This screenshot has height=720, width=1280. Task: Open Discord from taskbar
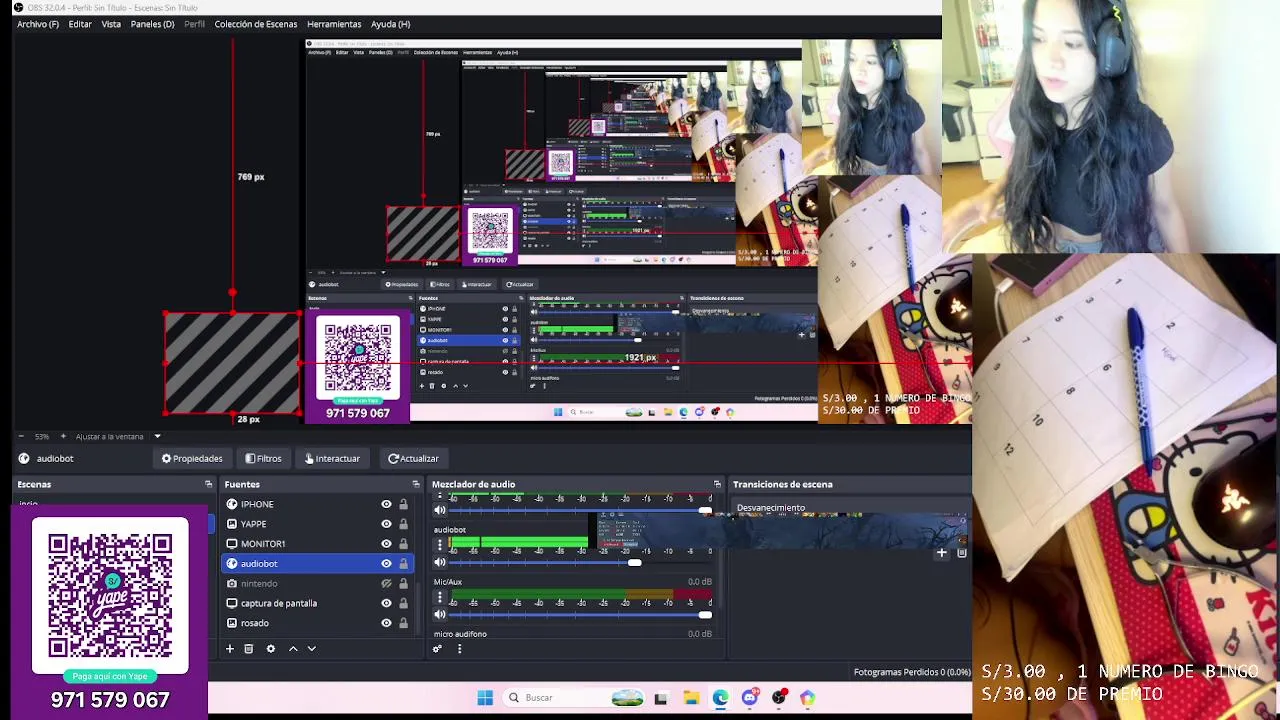click(750, 698)
